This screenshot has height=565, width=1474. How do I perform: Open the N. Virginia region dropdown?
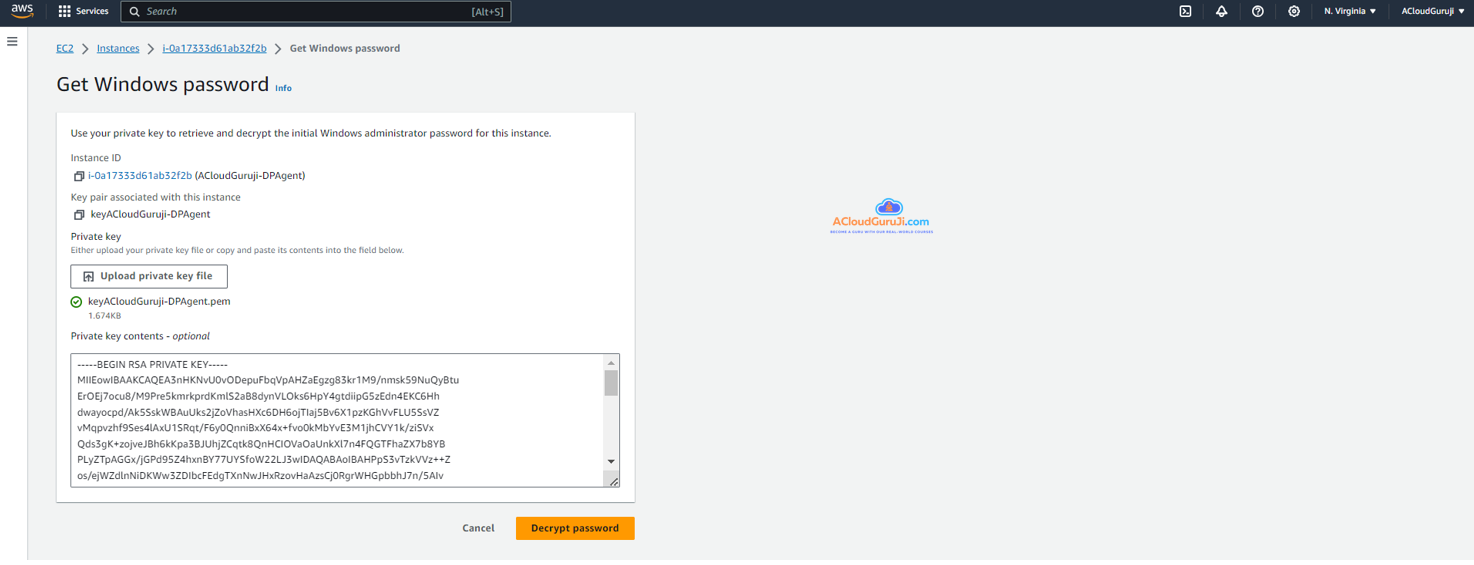pyautogui.click(x=1350, y=11)
